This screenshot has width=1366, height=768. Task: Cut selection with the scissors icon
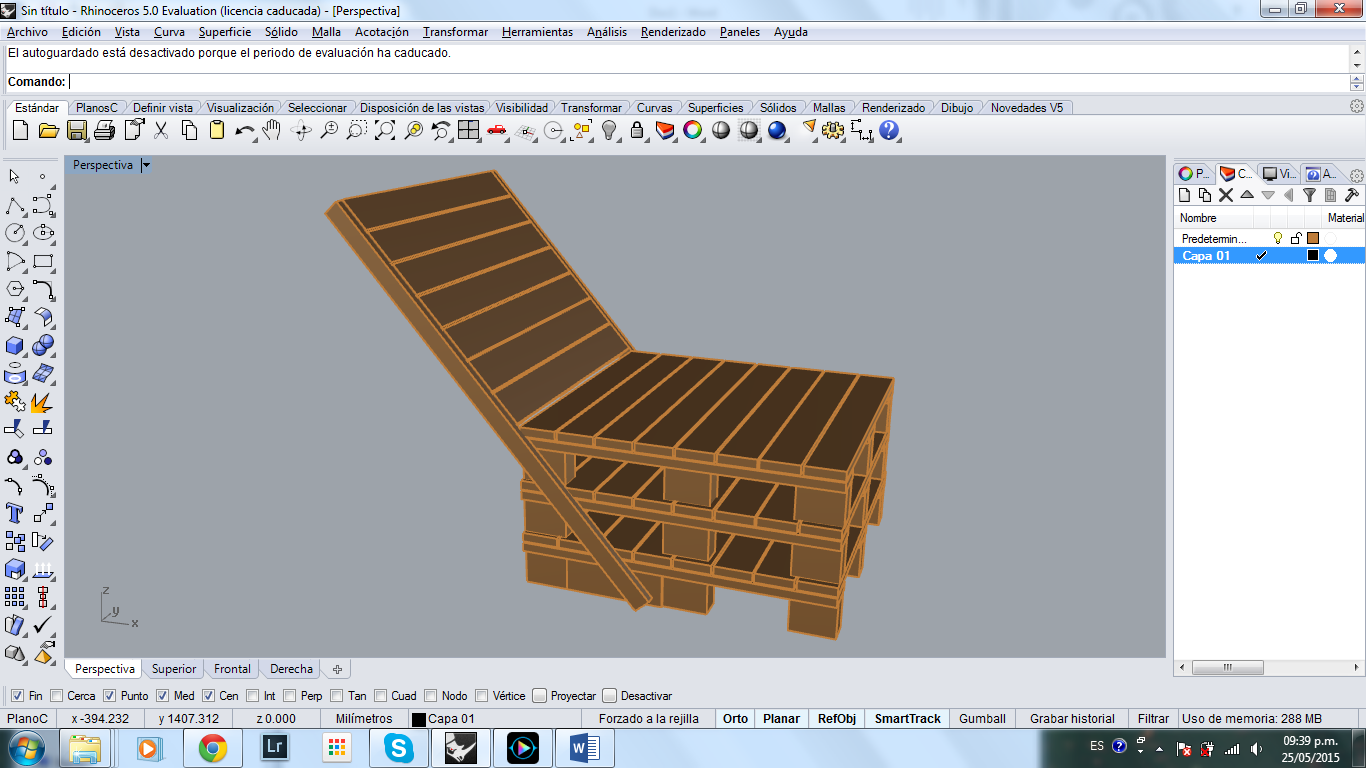161,130
